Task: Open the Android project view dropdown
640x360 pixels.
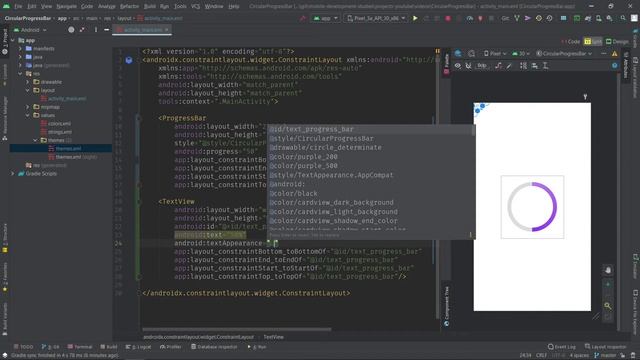Action: point(30,30)
